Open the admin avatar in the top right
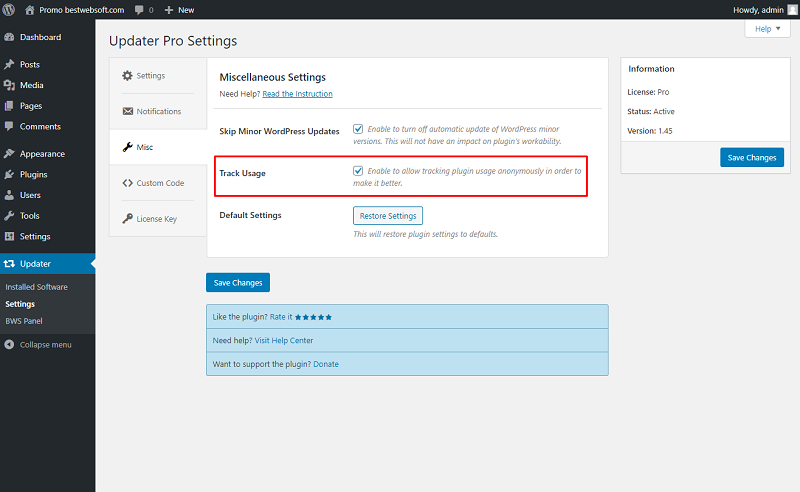The image size is (800, 492). click(792, 10)
